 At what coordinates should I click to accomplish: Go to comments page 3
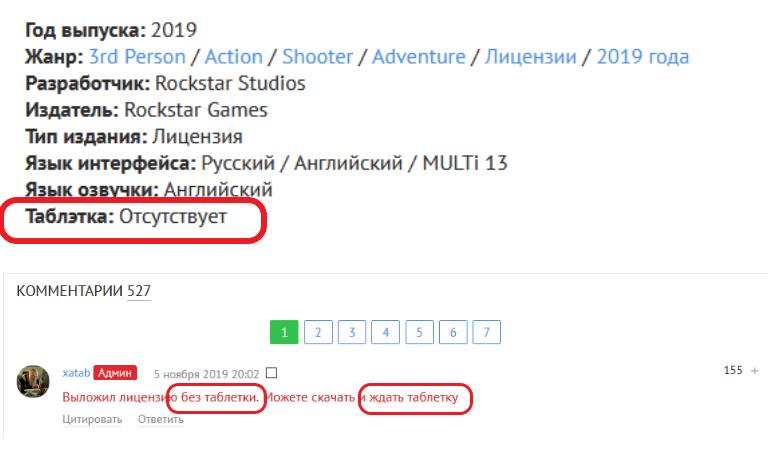(x=352, y=332)
